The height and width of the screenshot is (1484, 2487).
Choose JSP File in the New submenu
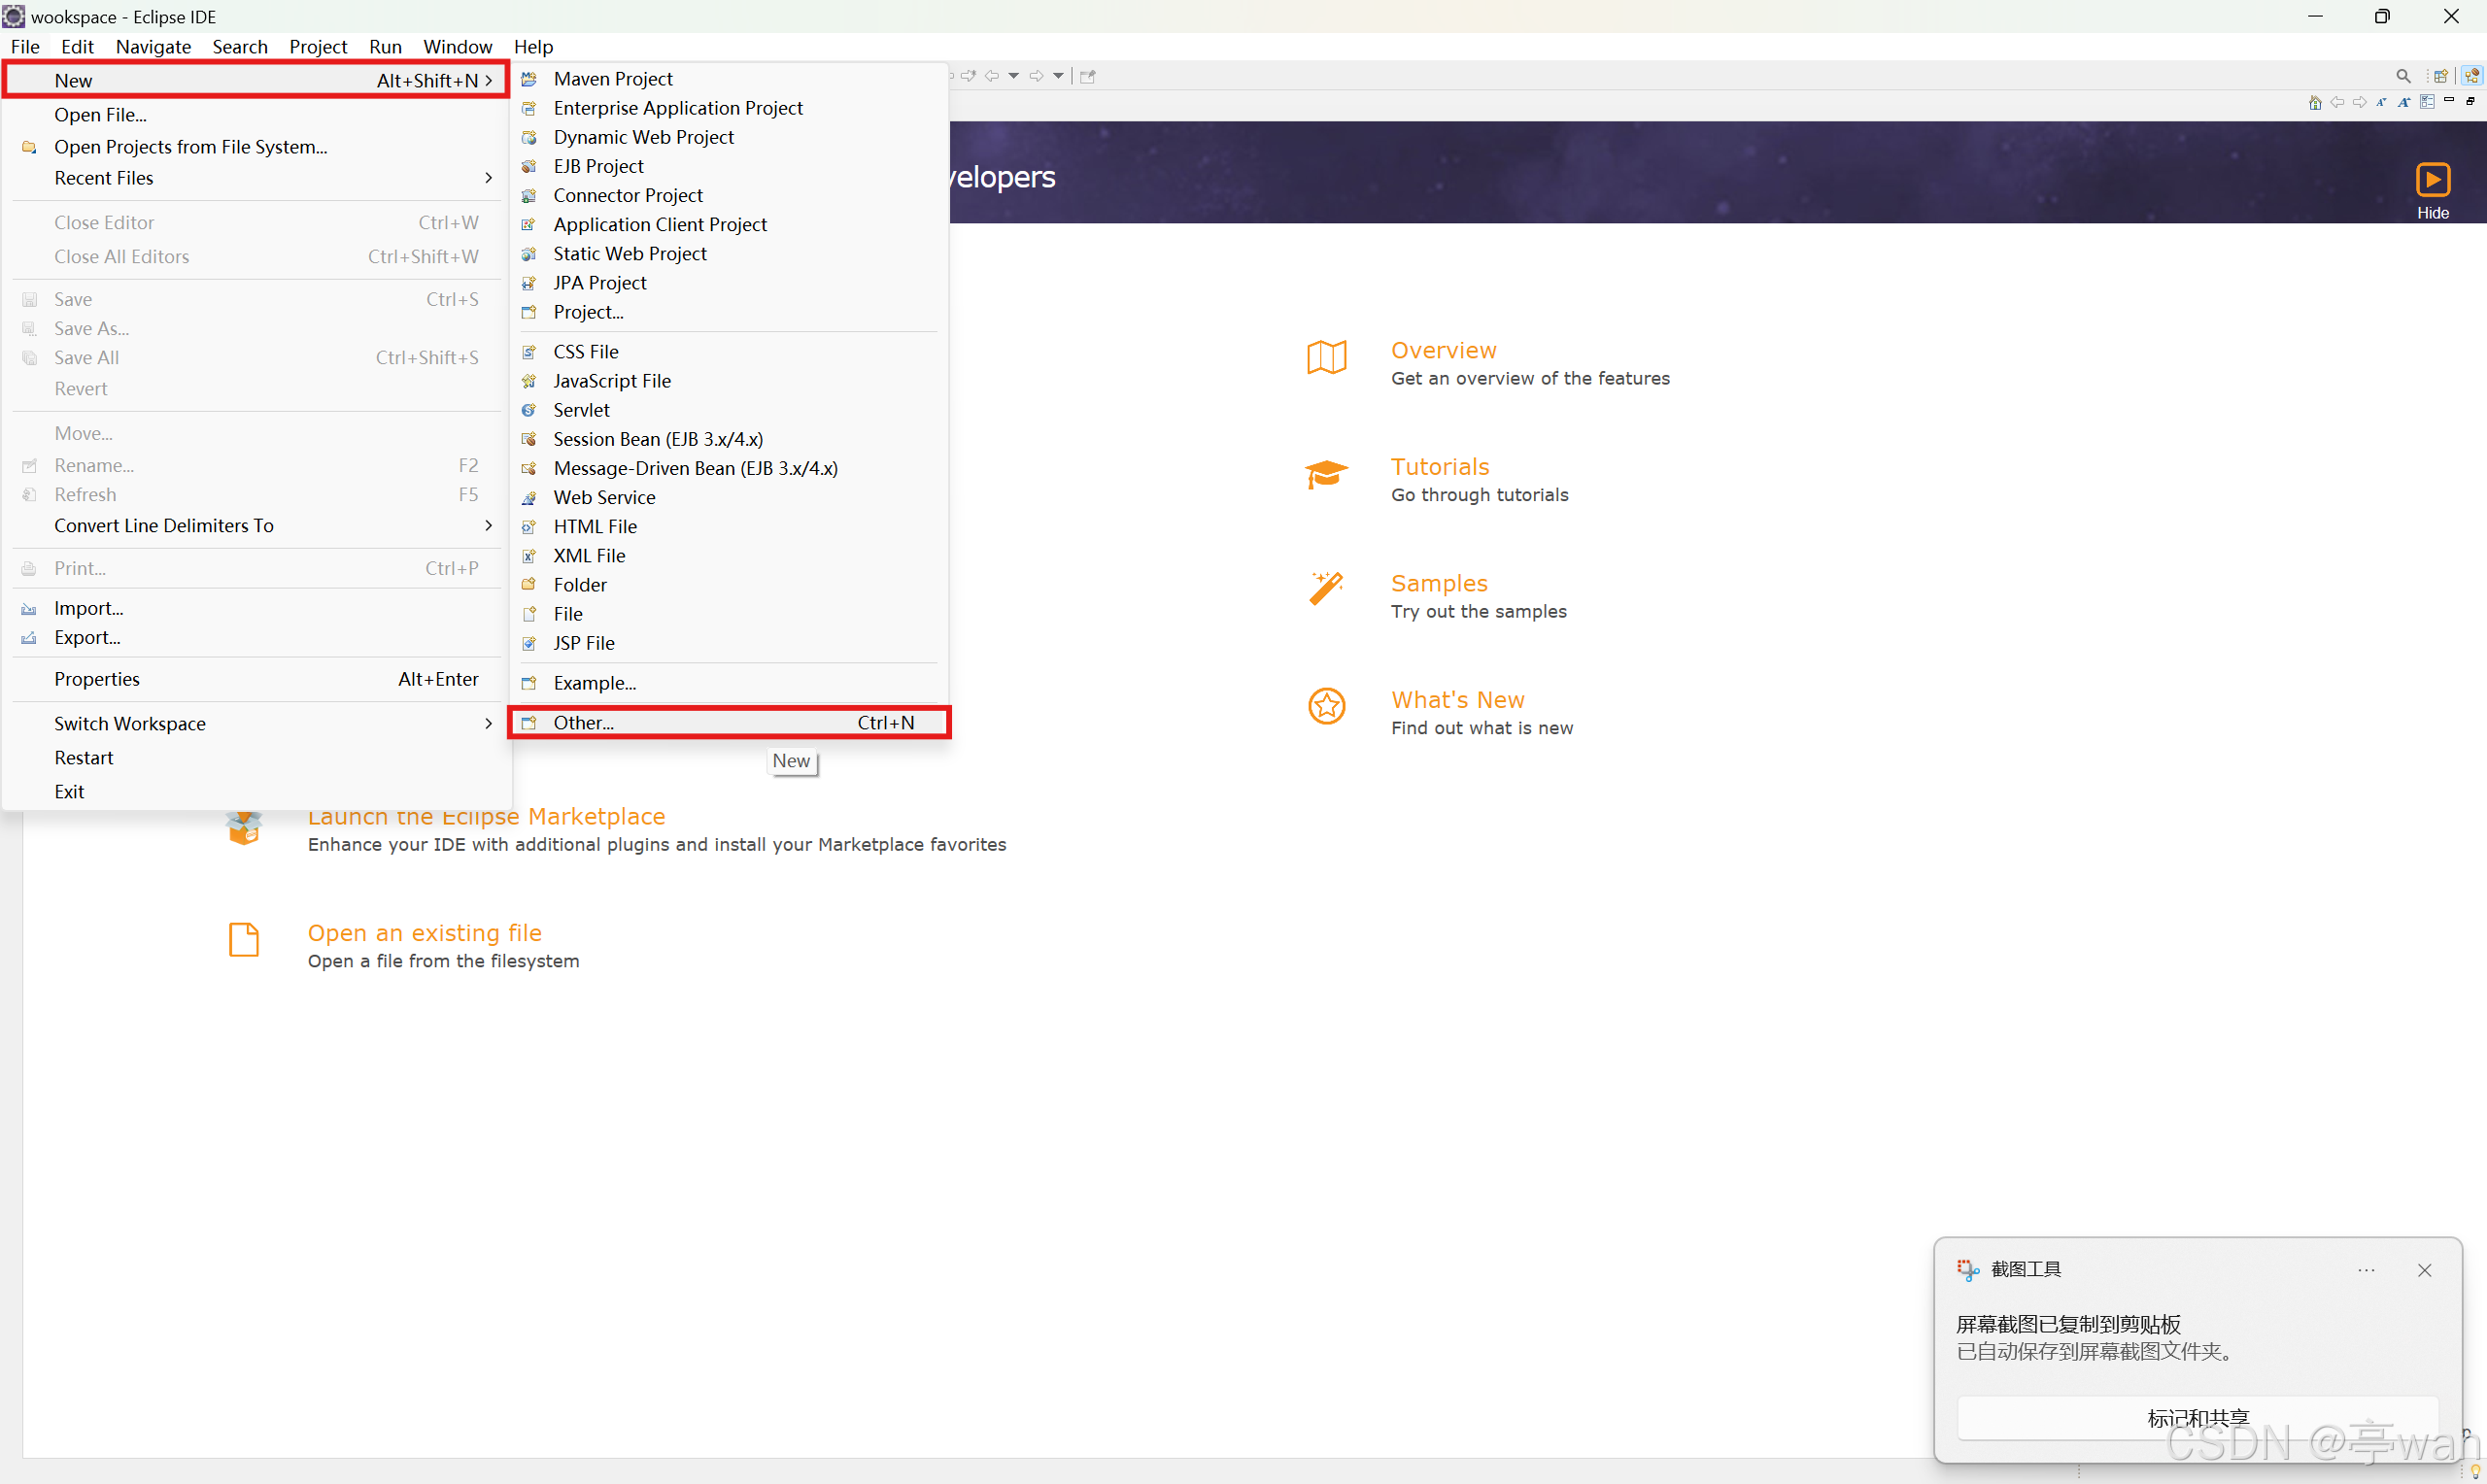coord(729,643)
